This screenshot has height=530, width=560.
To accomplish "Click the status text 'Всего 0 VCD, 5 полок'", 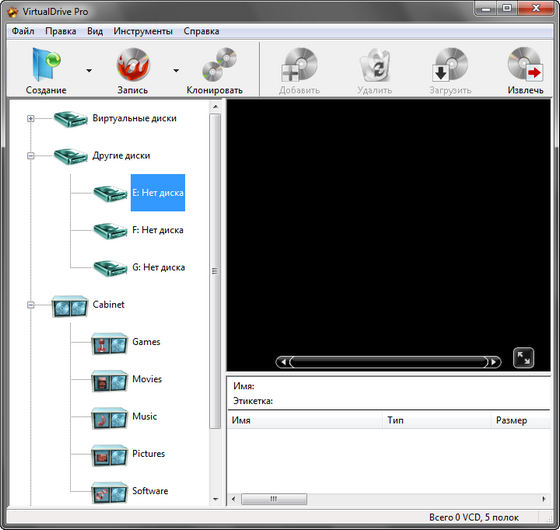I will pyautogui.click(x=474, y=517).
